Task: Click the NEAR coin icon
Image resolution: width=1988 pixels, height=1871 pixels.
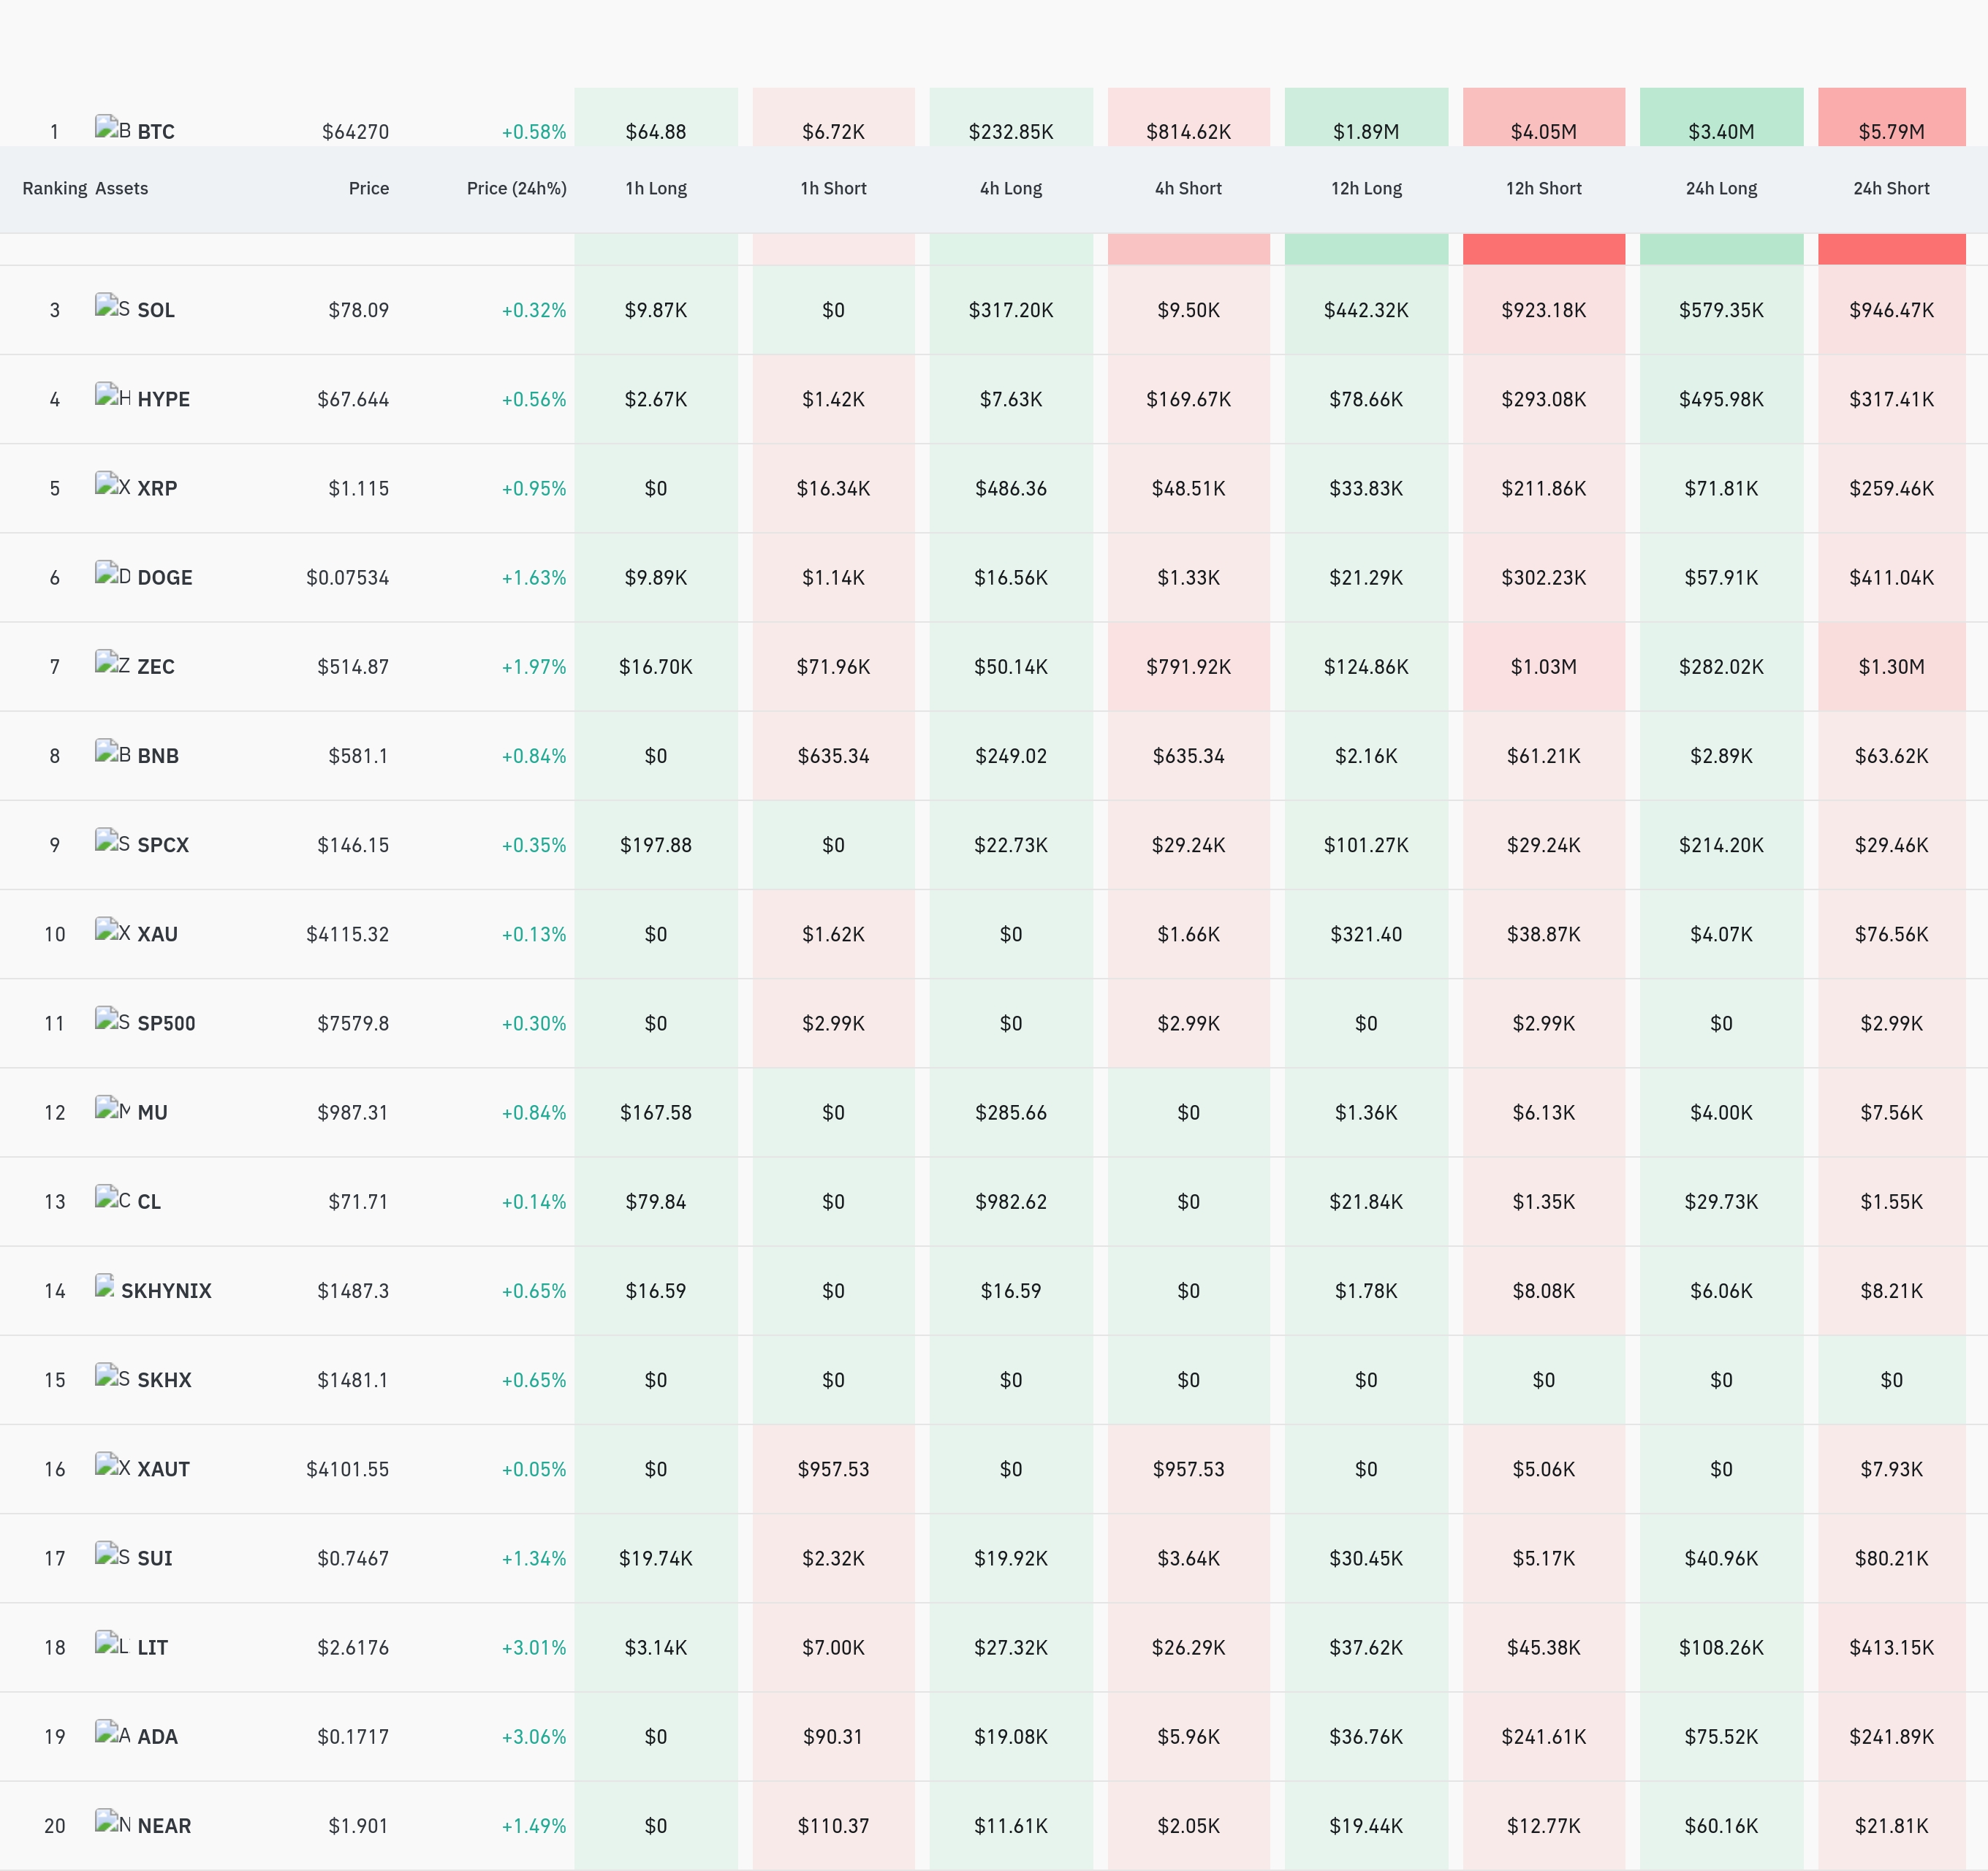Action: pyautogui.click(x=113, y=1821)
